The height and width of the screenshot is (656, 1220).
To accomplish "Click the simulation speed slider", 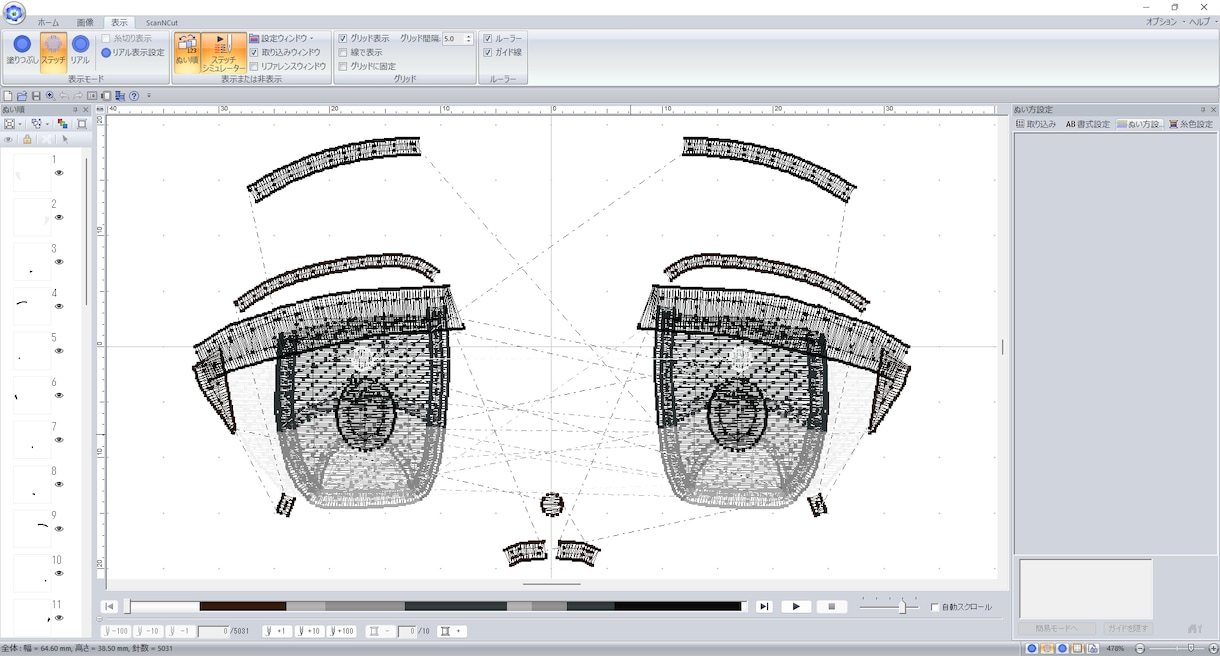I will click(x=889, y=606).
